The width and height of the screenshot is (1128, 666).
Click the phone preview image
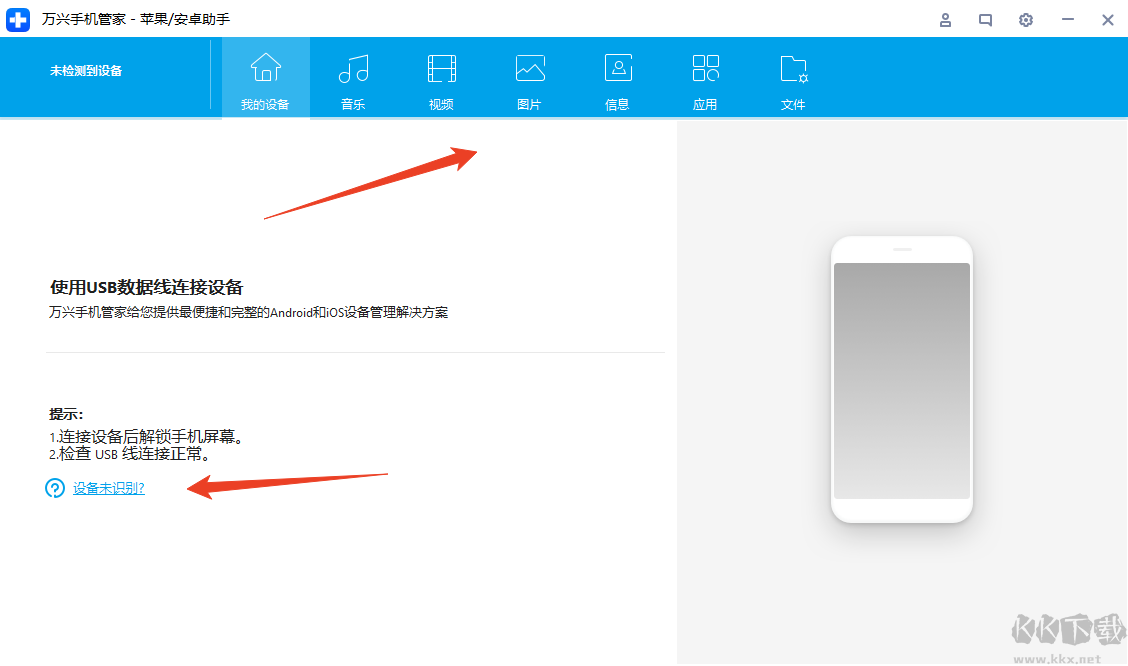(x=901, y=380)
